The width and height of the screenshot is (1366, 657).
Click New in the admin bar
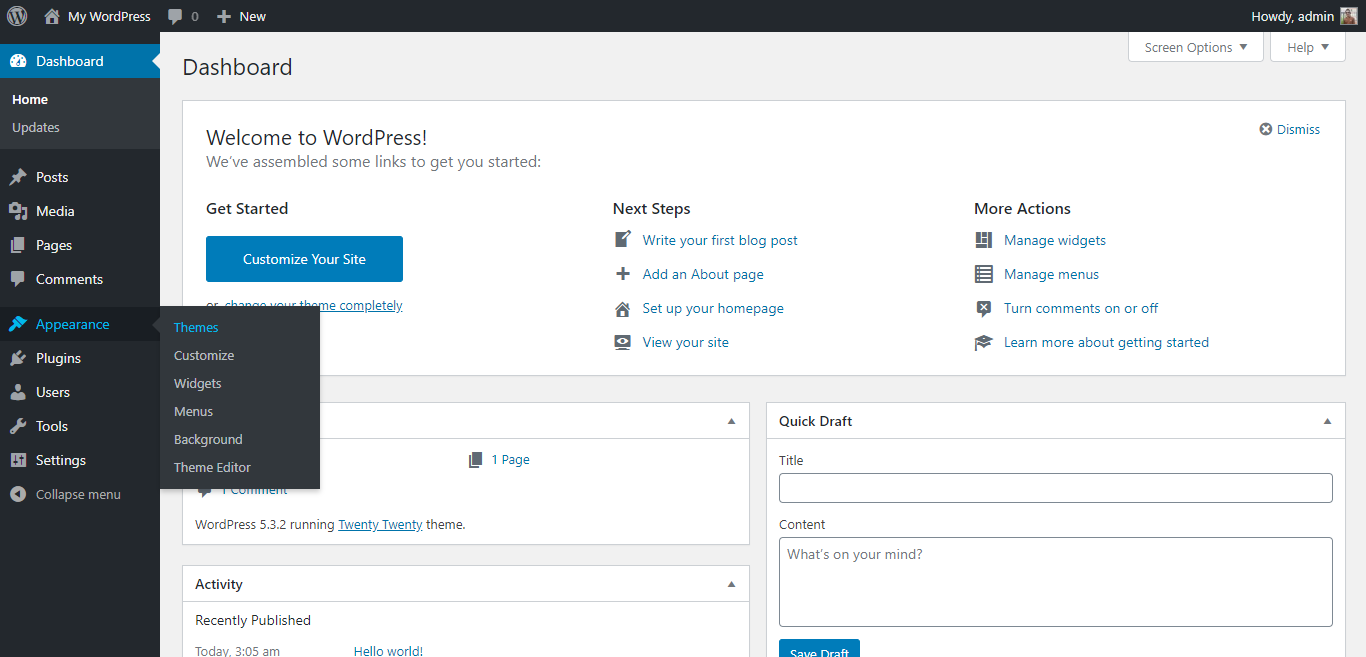coord(253,16)
